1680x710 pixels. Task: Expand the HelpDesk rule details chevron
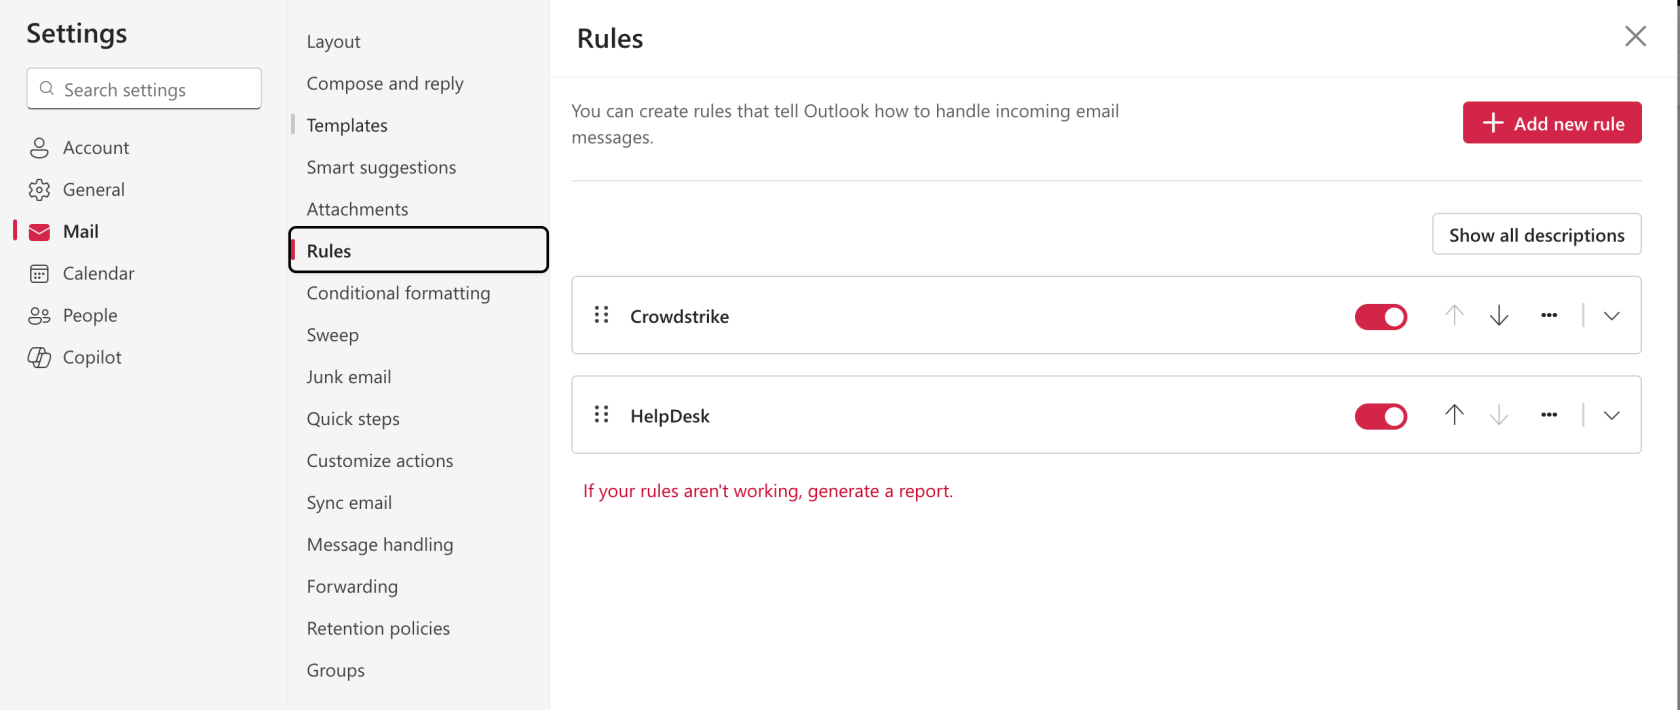(1611, 415)
